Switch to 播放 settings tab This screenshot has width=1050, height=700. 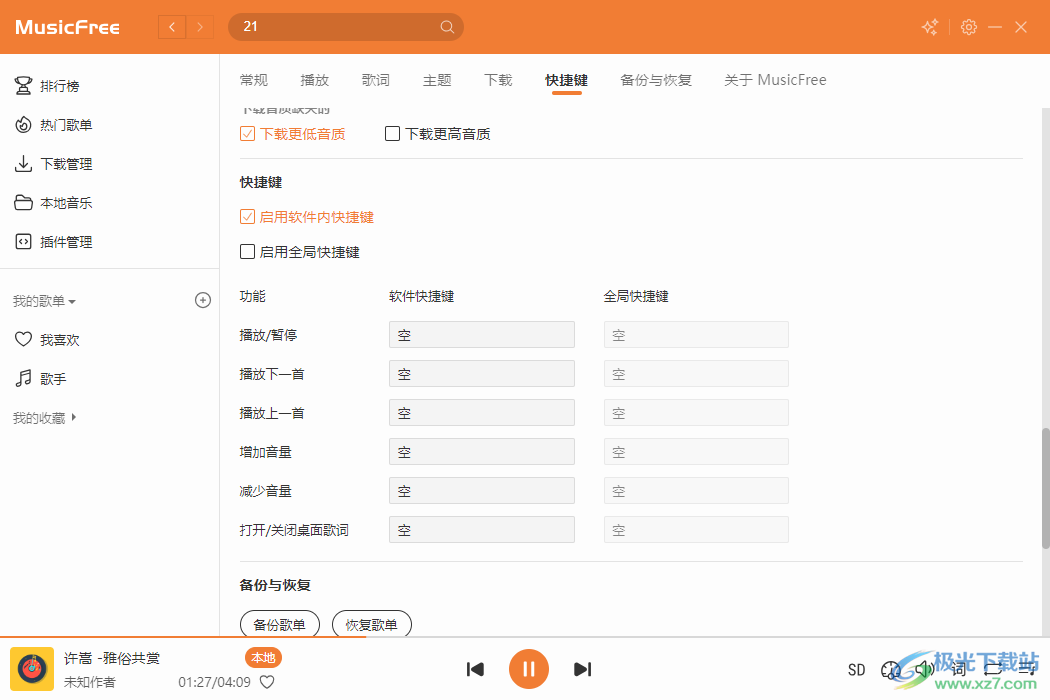[x=315, y=80]
